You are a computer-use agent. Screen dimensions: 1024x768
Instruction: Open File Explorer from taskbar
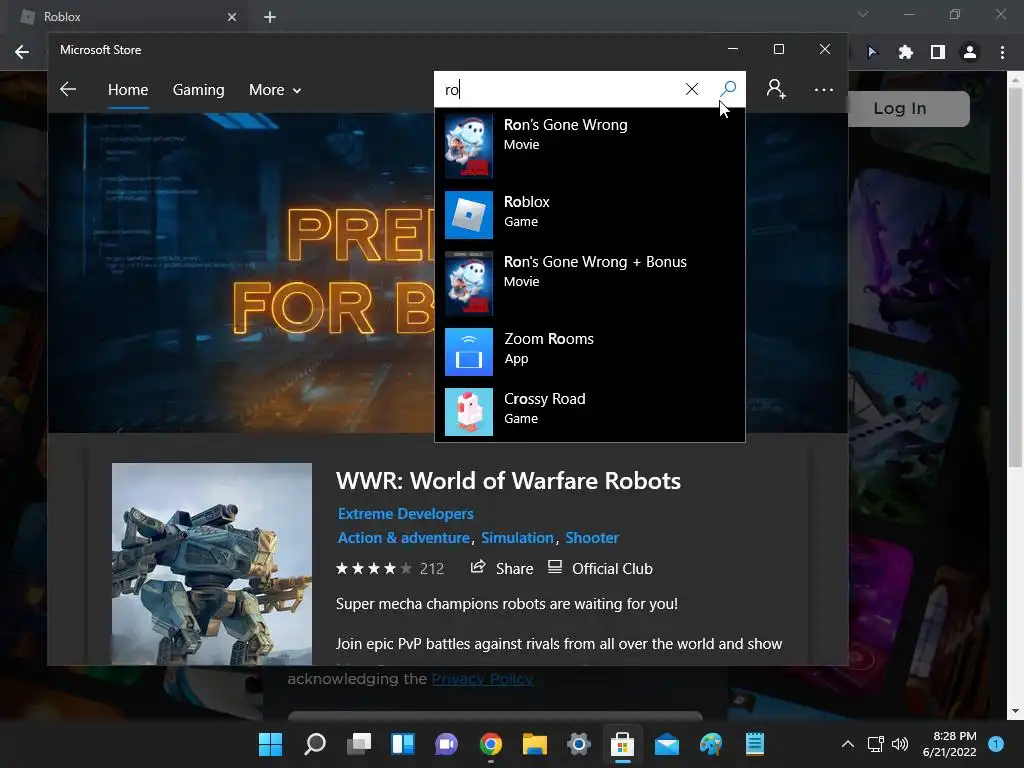[x=535, y=744]
